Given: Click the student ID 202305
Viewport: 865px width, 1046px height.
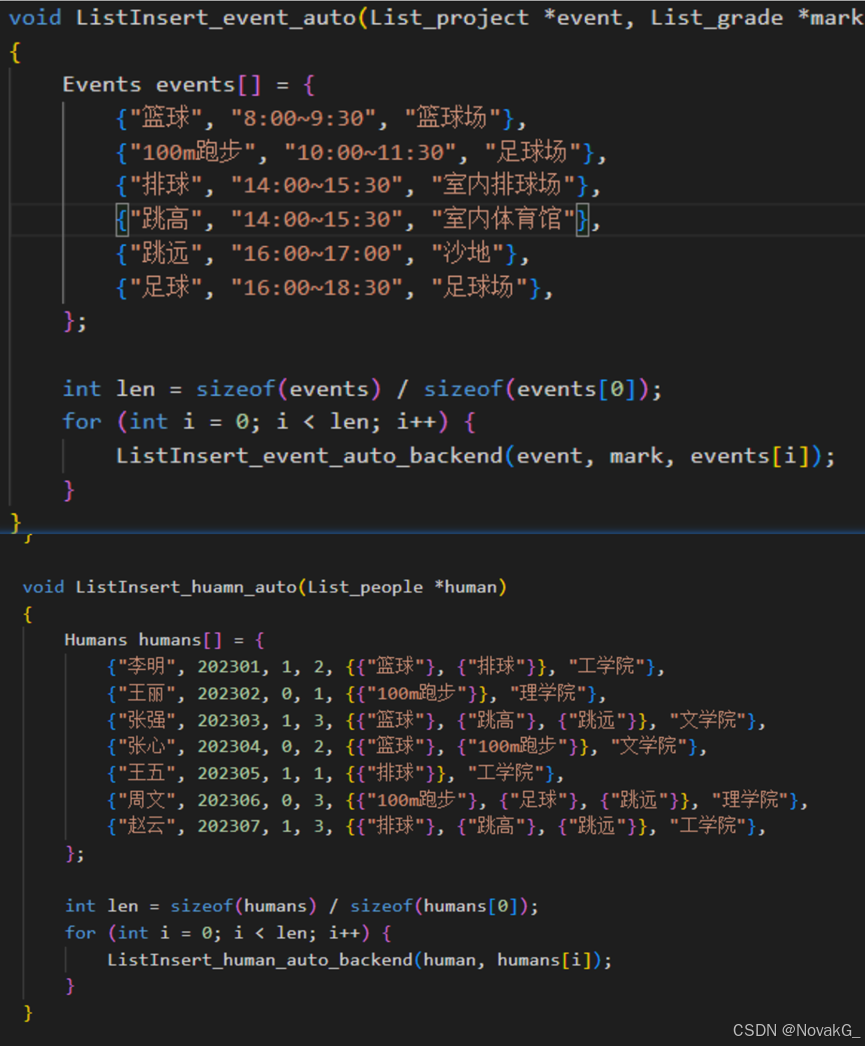Looking at the screenshot, I should (x=229, y=773).
